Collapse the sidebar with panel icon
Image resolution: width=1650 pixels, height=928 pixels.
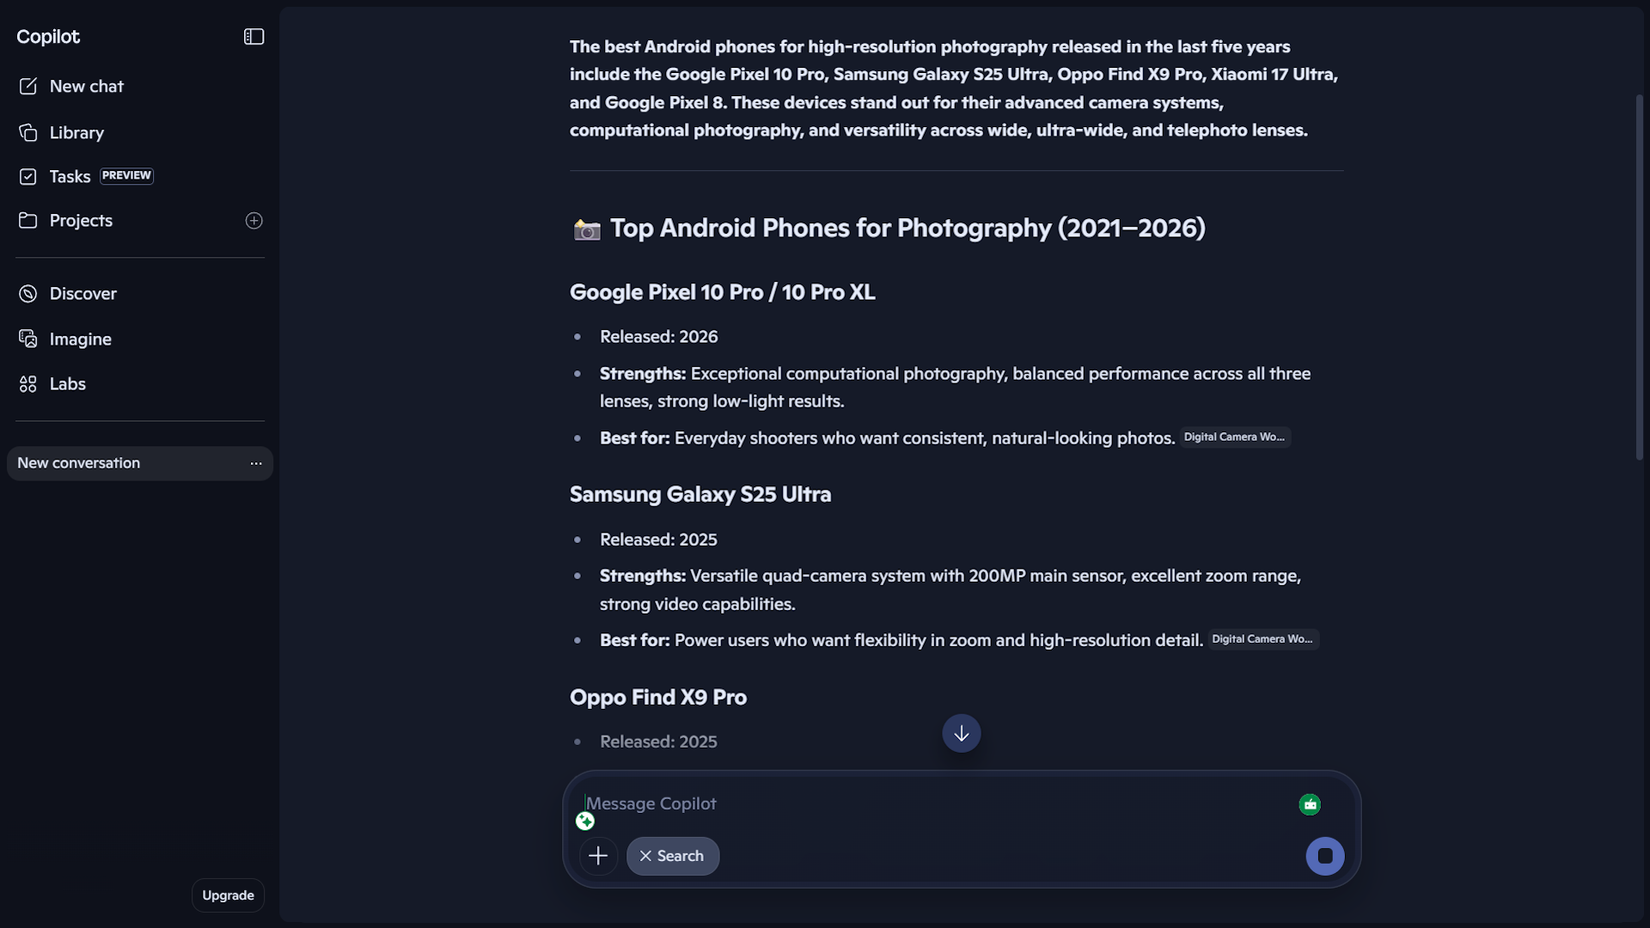(254, 37)
